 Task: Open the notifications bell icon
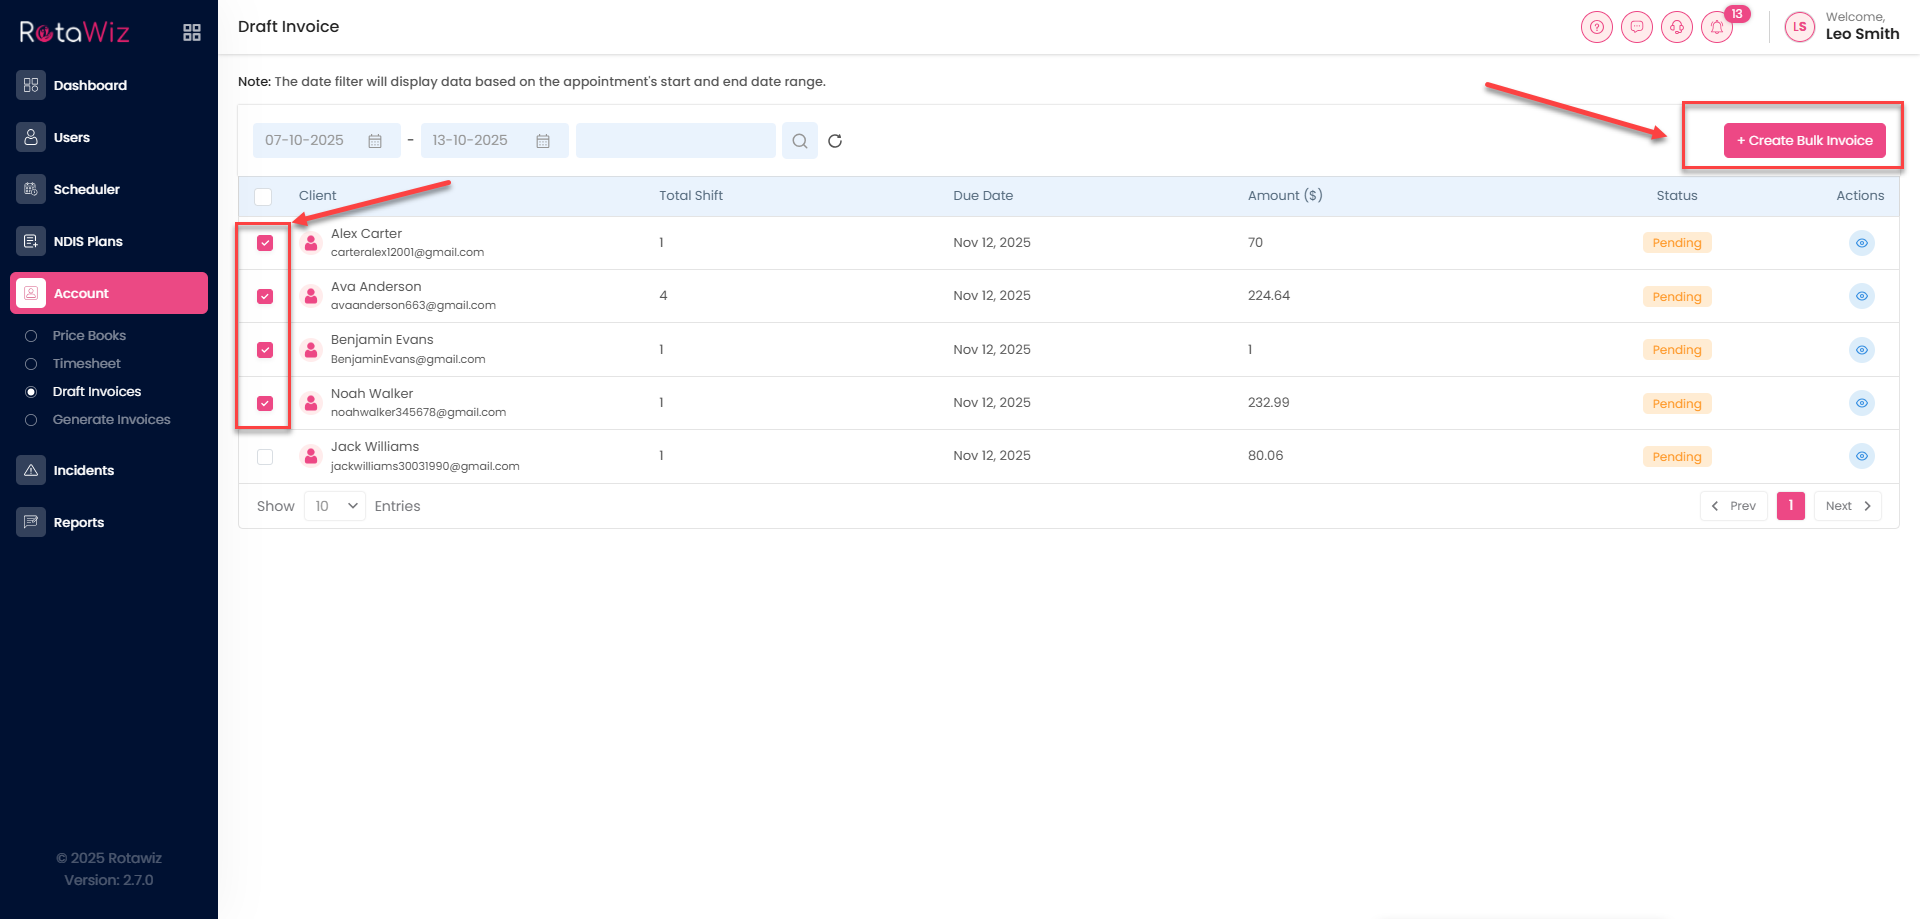(1717, 28)
